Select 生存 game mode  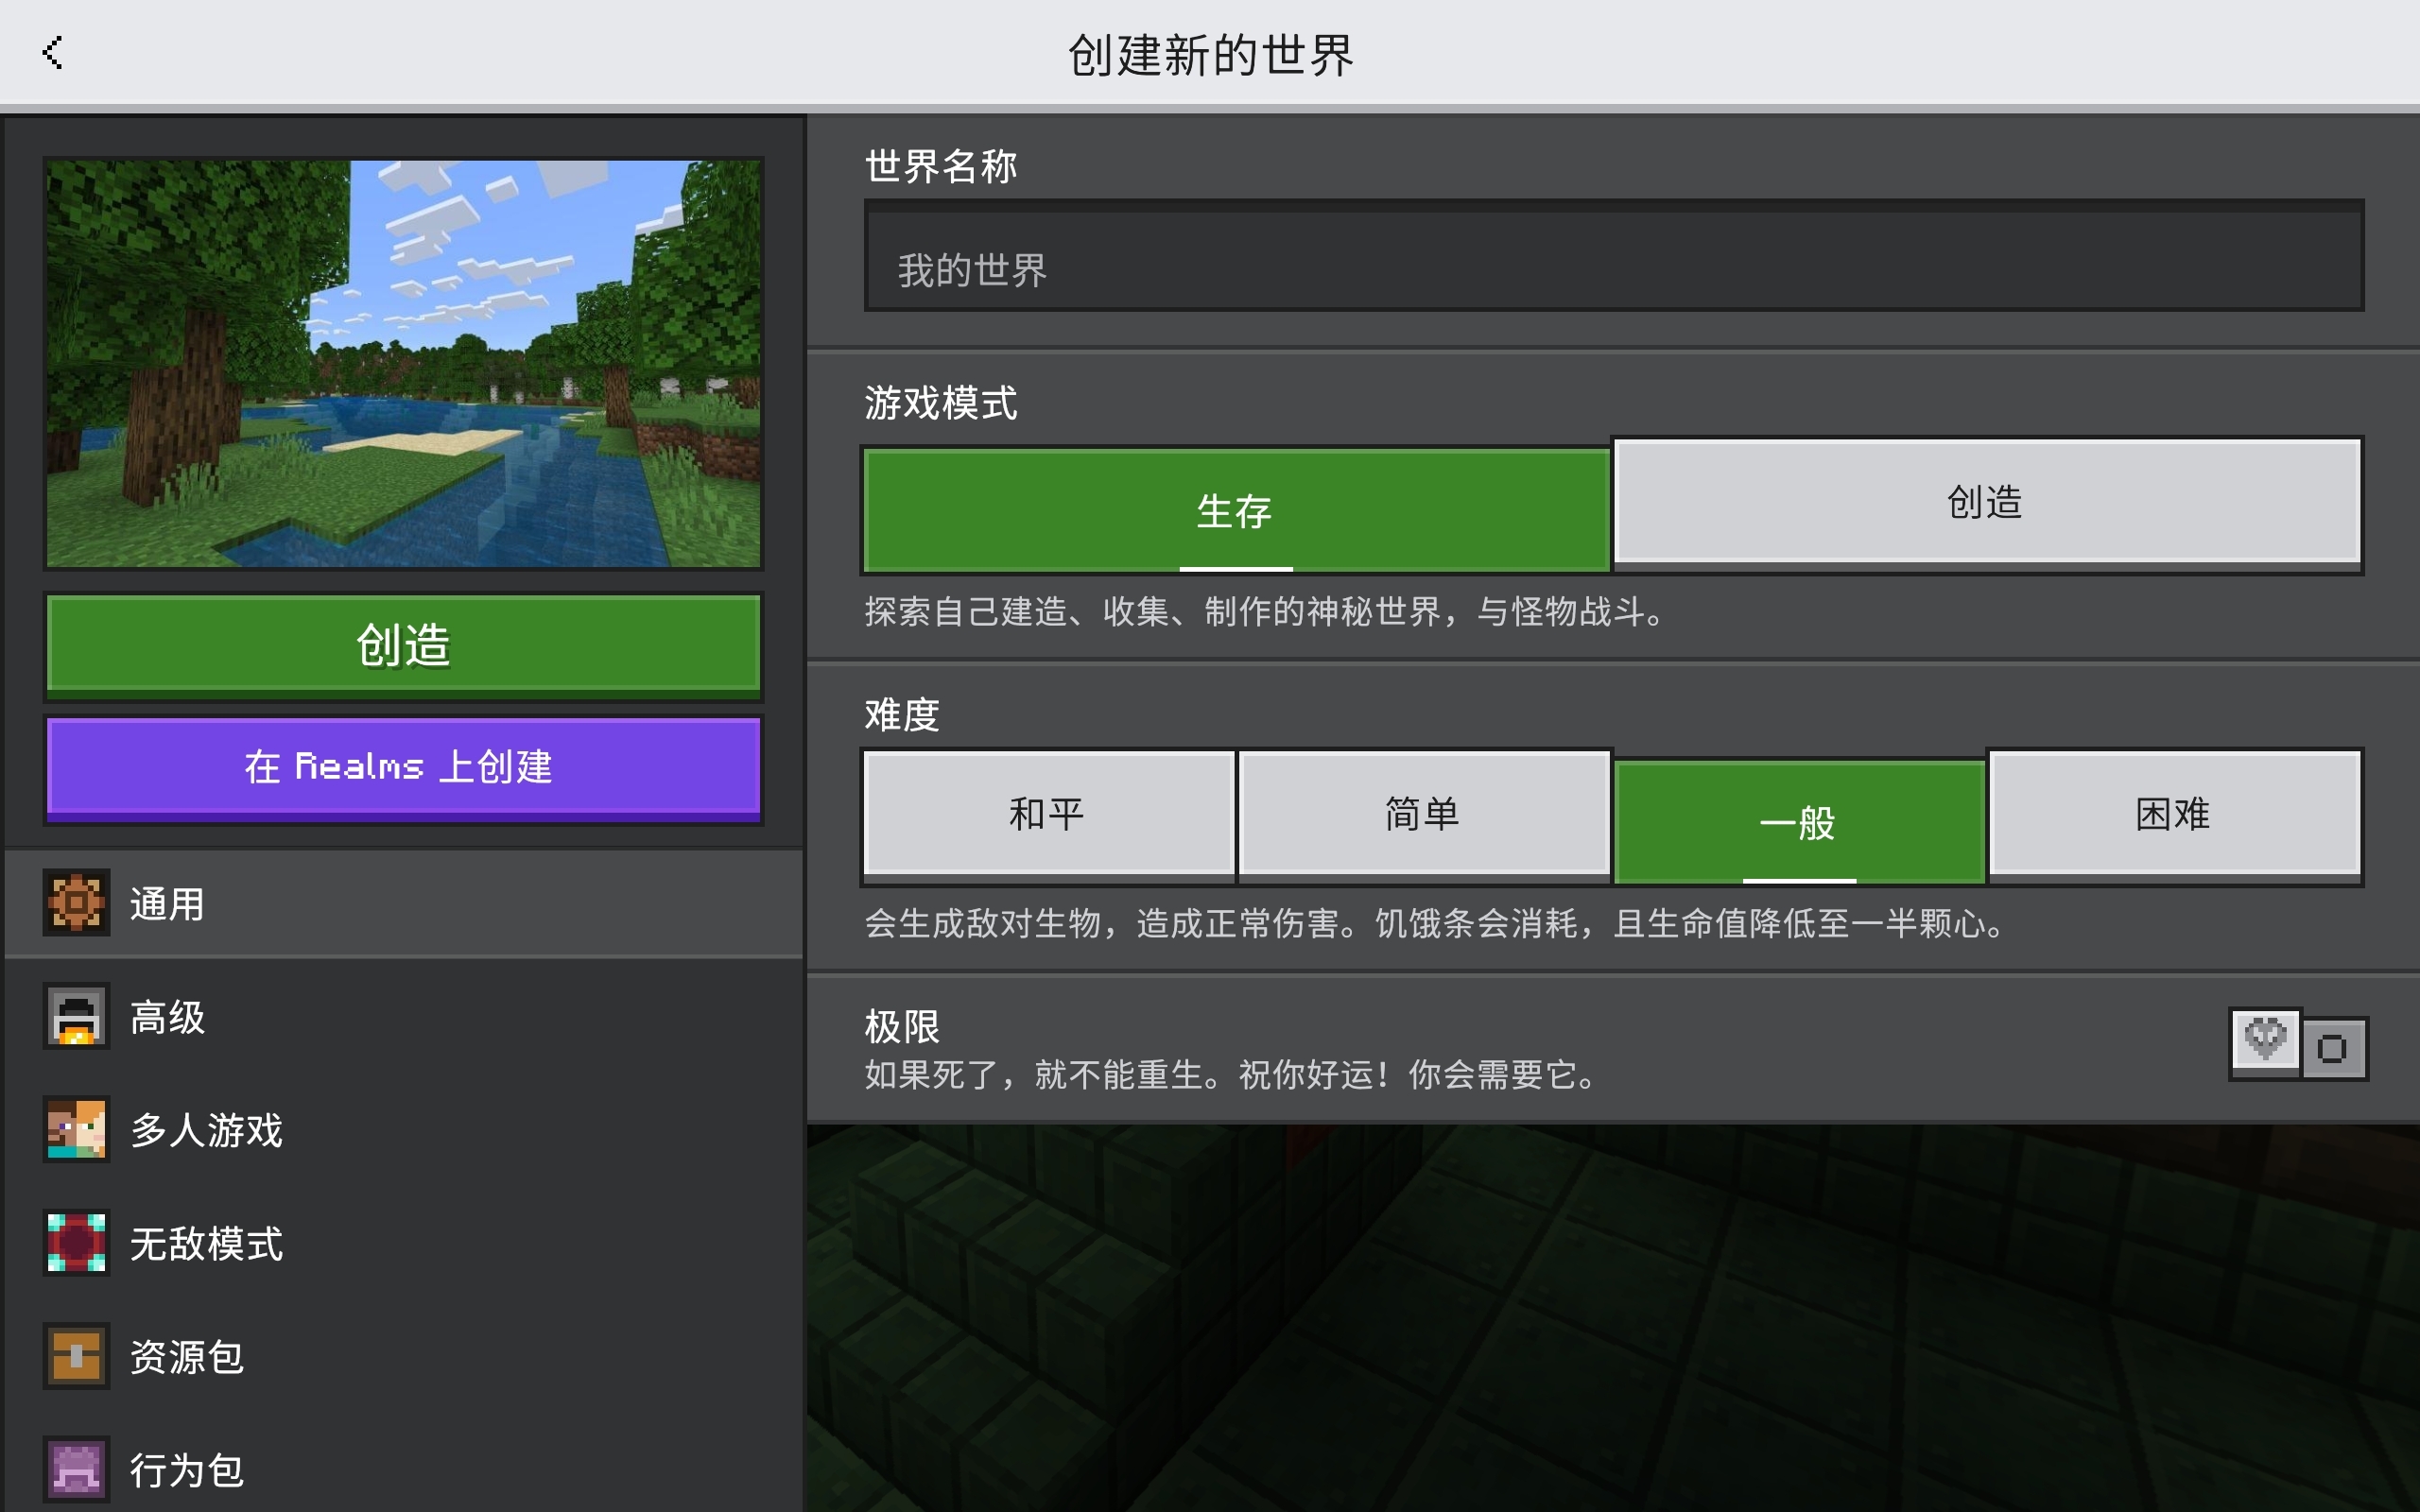click(1236, 511)
